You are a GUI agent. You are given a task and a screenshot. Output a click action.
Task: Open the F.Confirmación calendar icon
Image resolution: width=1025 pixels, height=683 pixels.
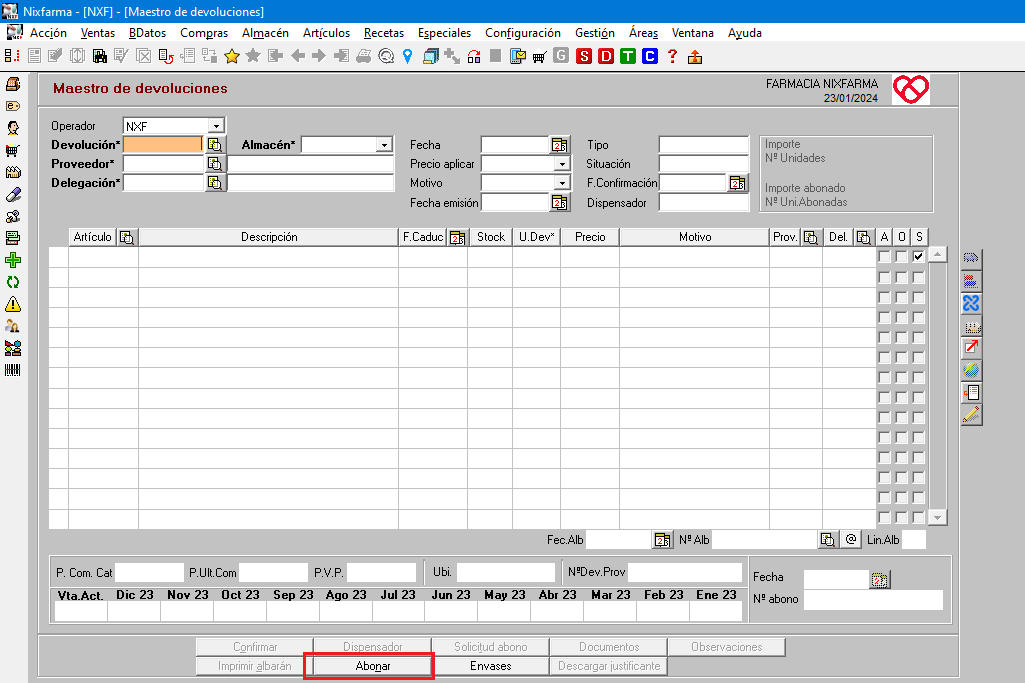(737, 183)
